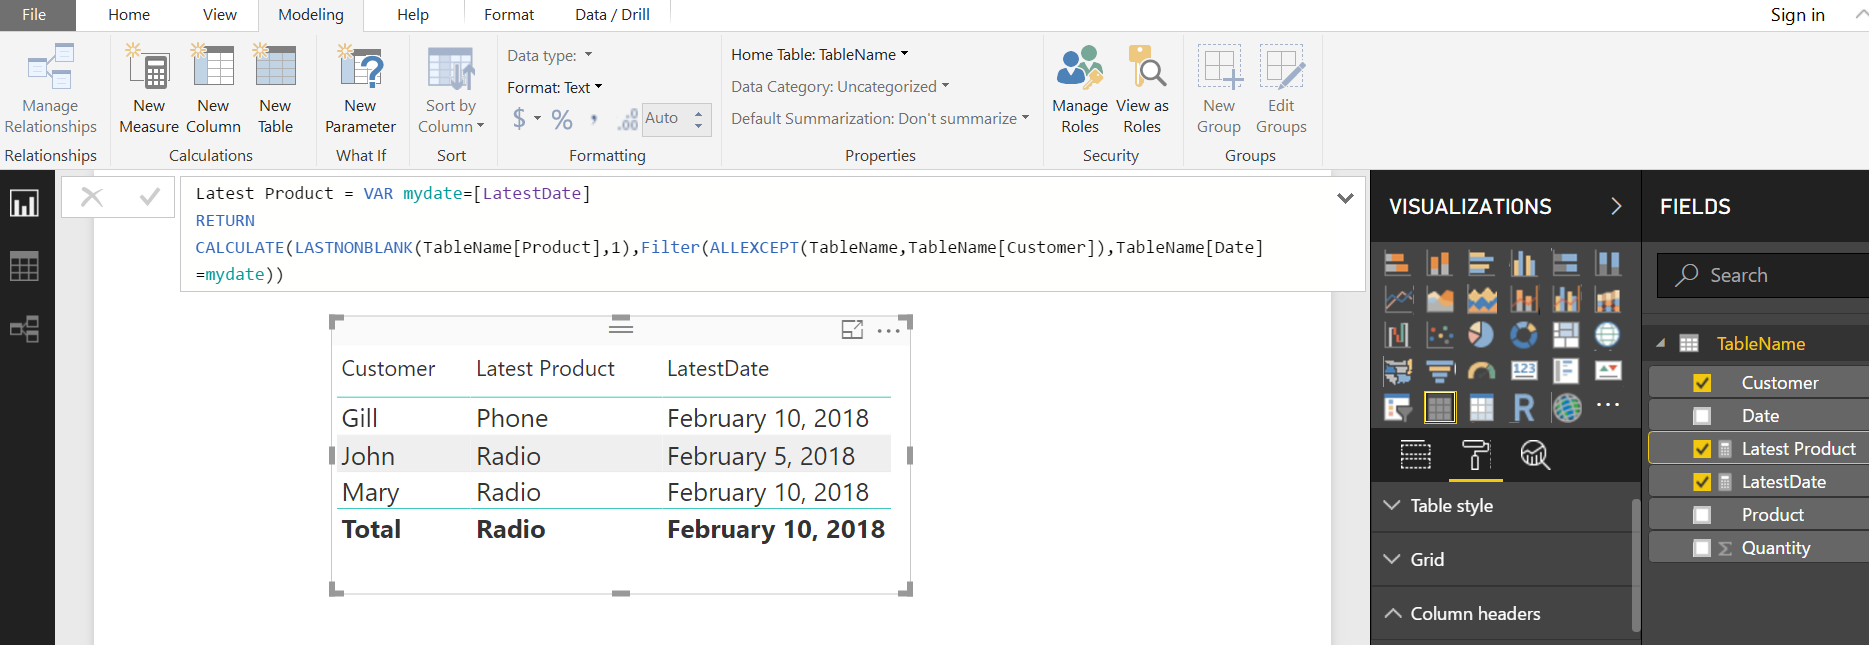Select the Ribbon chart visualization
This screenshot has width=1869, height=645.
[1607, 299]
